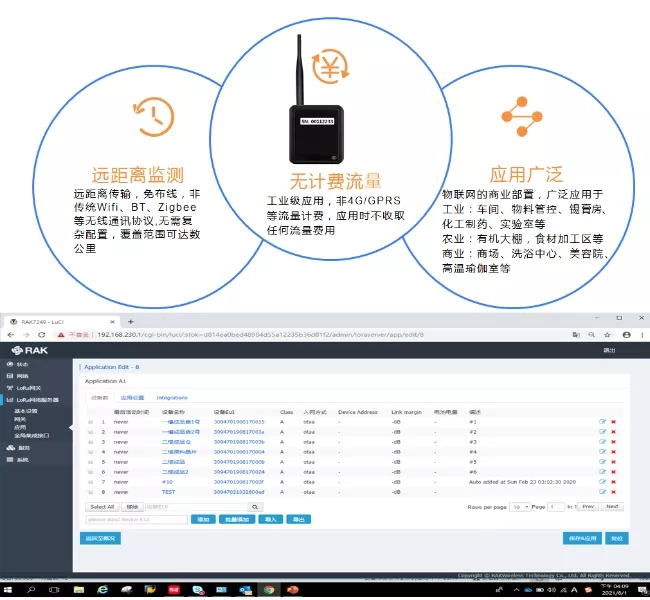The width and height of the screenshot is (650, 600).
Task: Tick the checkbox for device row 7
Action: [x=90, y=482]
